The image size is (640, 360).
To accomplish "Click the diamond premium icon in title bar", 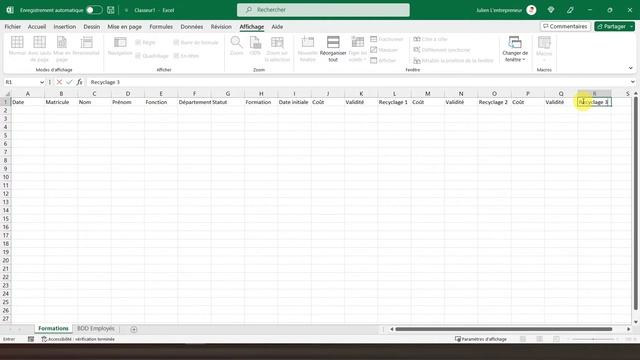I will pyautogui.click(x=551, y=10).
